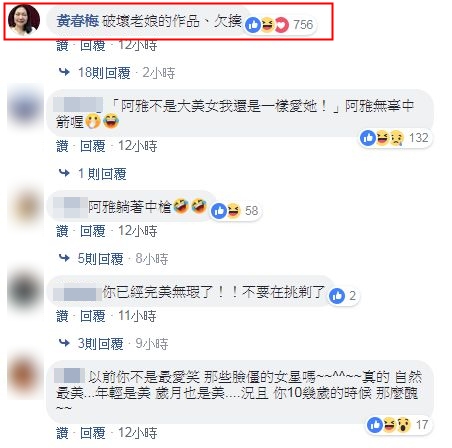Click the reply arrow icon beside 18則回覆

(64, 72)
